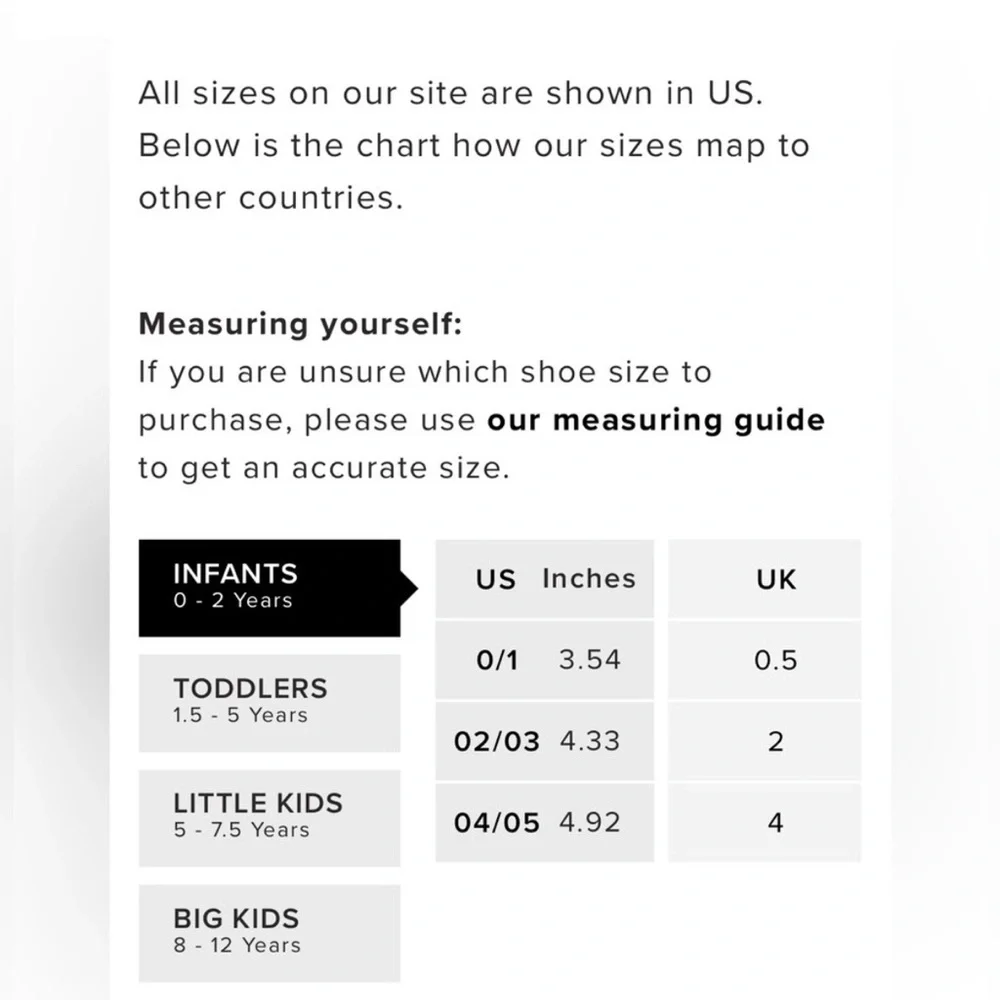Click the 4.92 inches value
This screenshot has width=1000, height=1000.
click(589, 823)
